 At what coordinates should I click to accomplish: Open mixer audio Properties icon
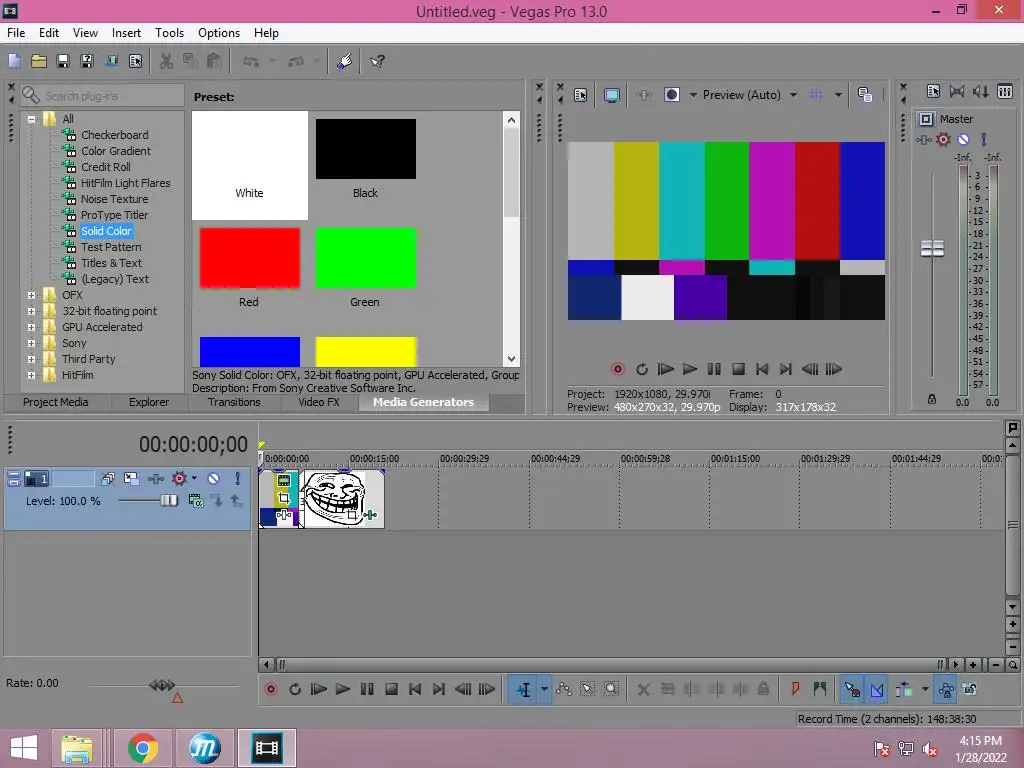tap(933, 91)
